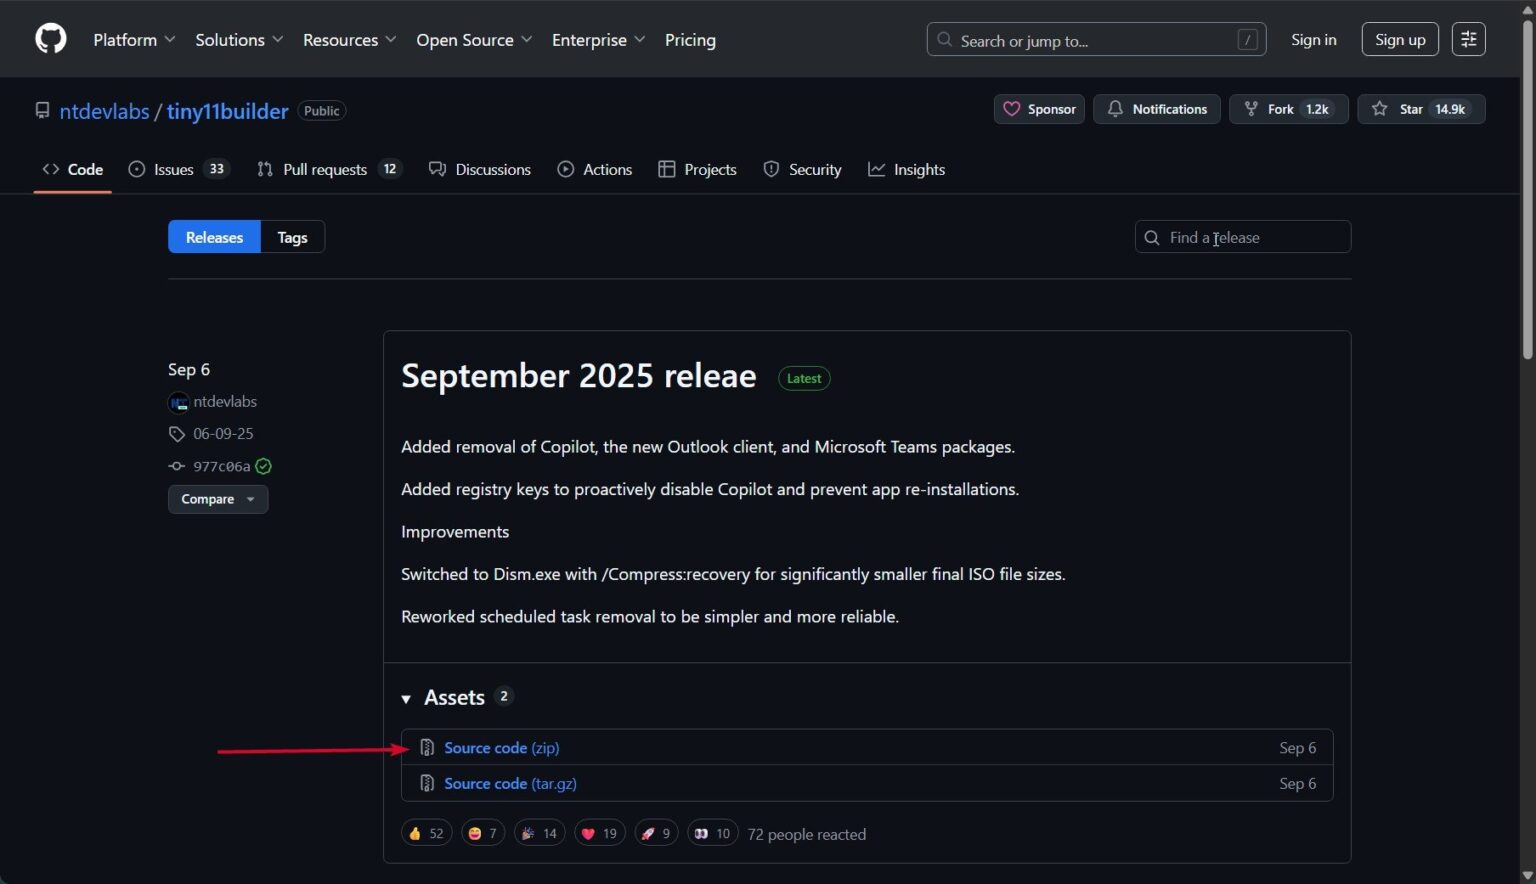The width and height of the screenshot is (1536, 884).
Task: Open the Issues tab
Action: point(178,169)
